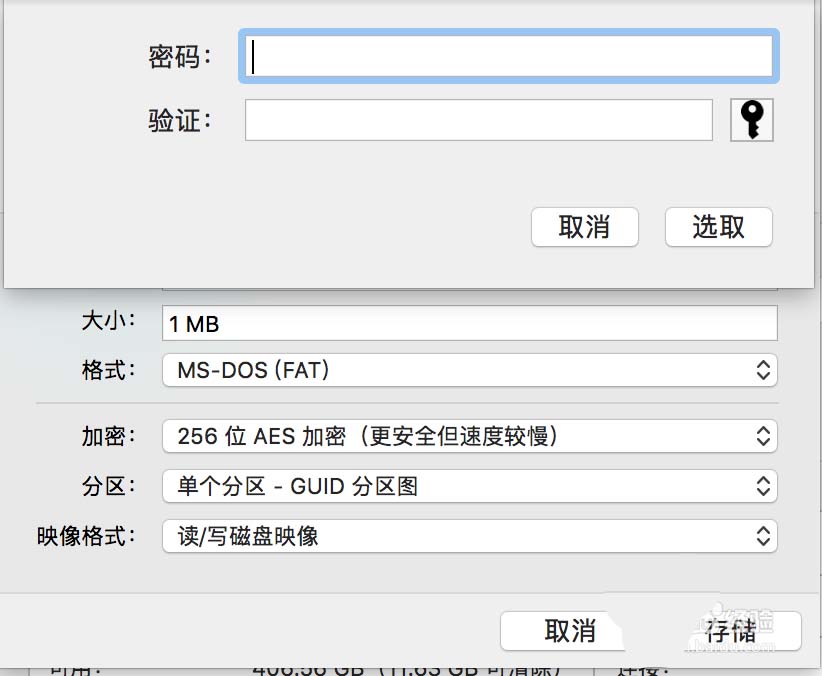Click the 大小 field showing 1 MB
Viewport: 822px width, 676px height.
469,324
